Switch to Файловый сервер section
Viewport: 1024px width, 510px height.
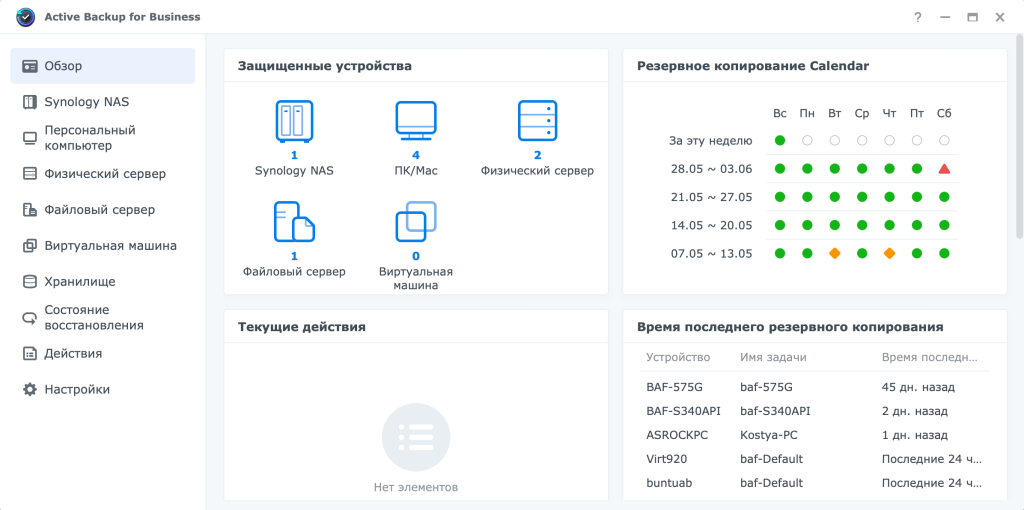point(103,210)
